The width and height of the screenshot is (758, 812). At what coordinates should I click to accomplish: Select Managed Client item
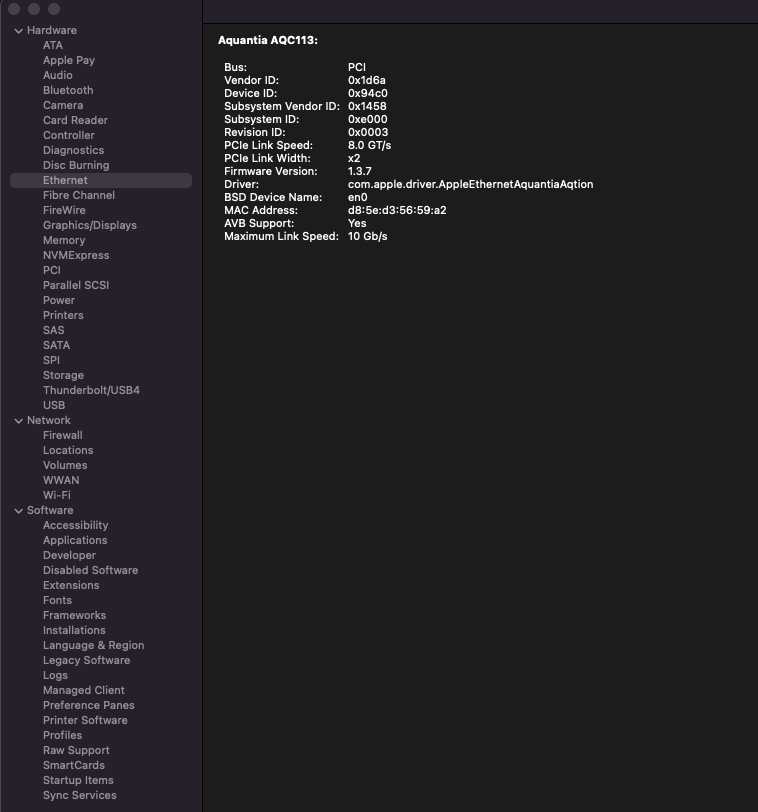(83, 691)
